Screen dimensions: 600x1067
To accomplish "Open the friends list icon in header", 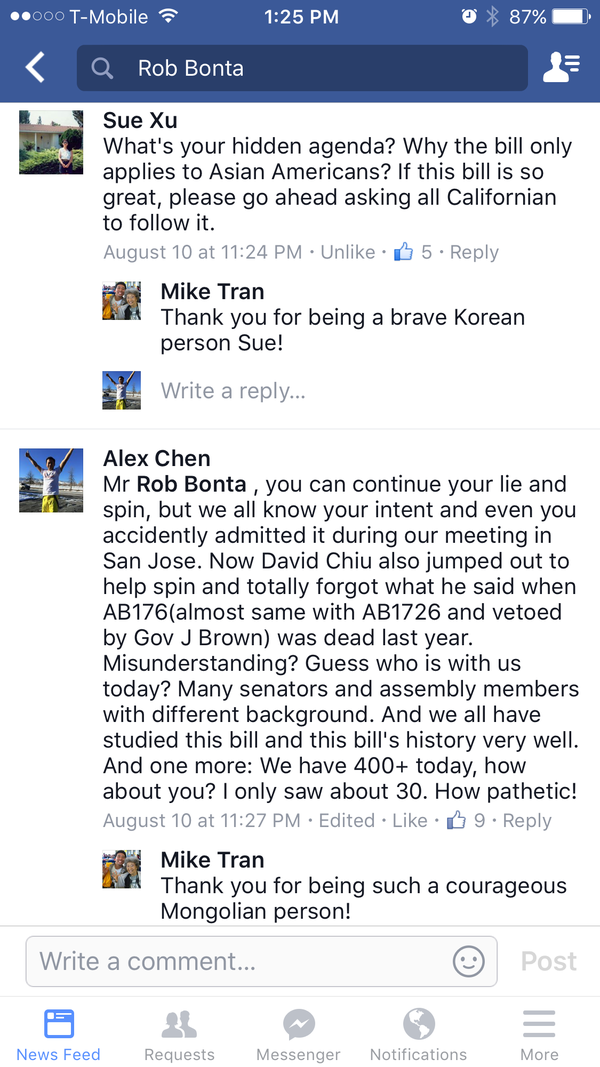I will point(560,68).
